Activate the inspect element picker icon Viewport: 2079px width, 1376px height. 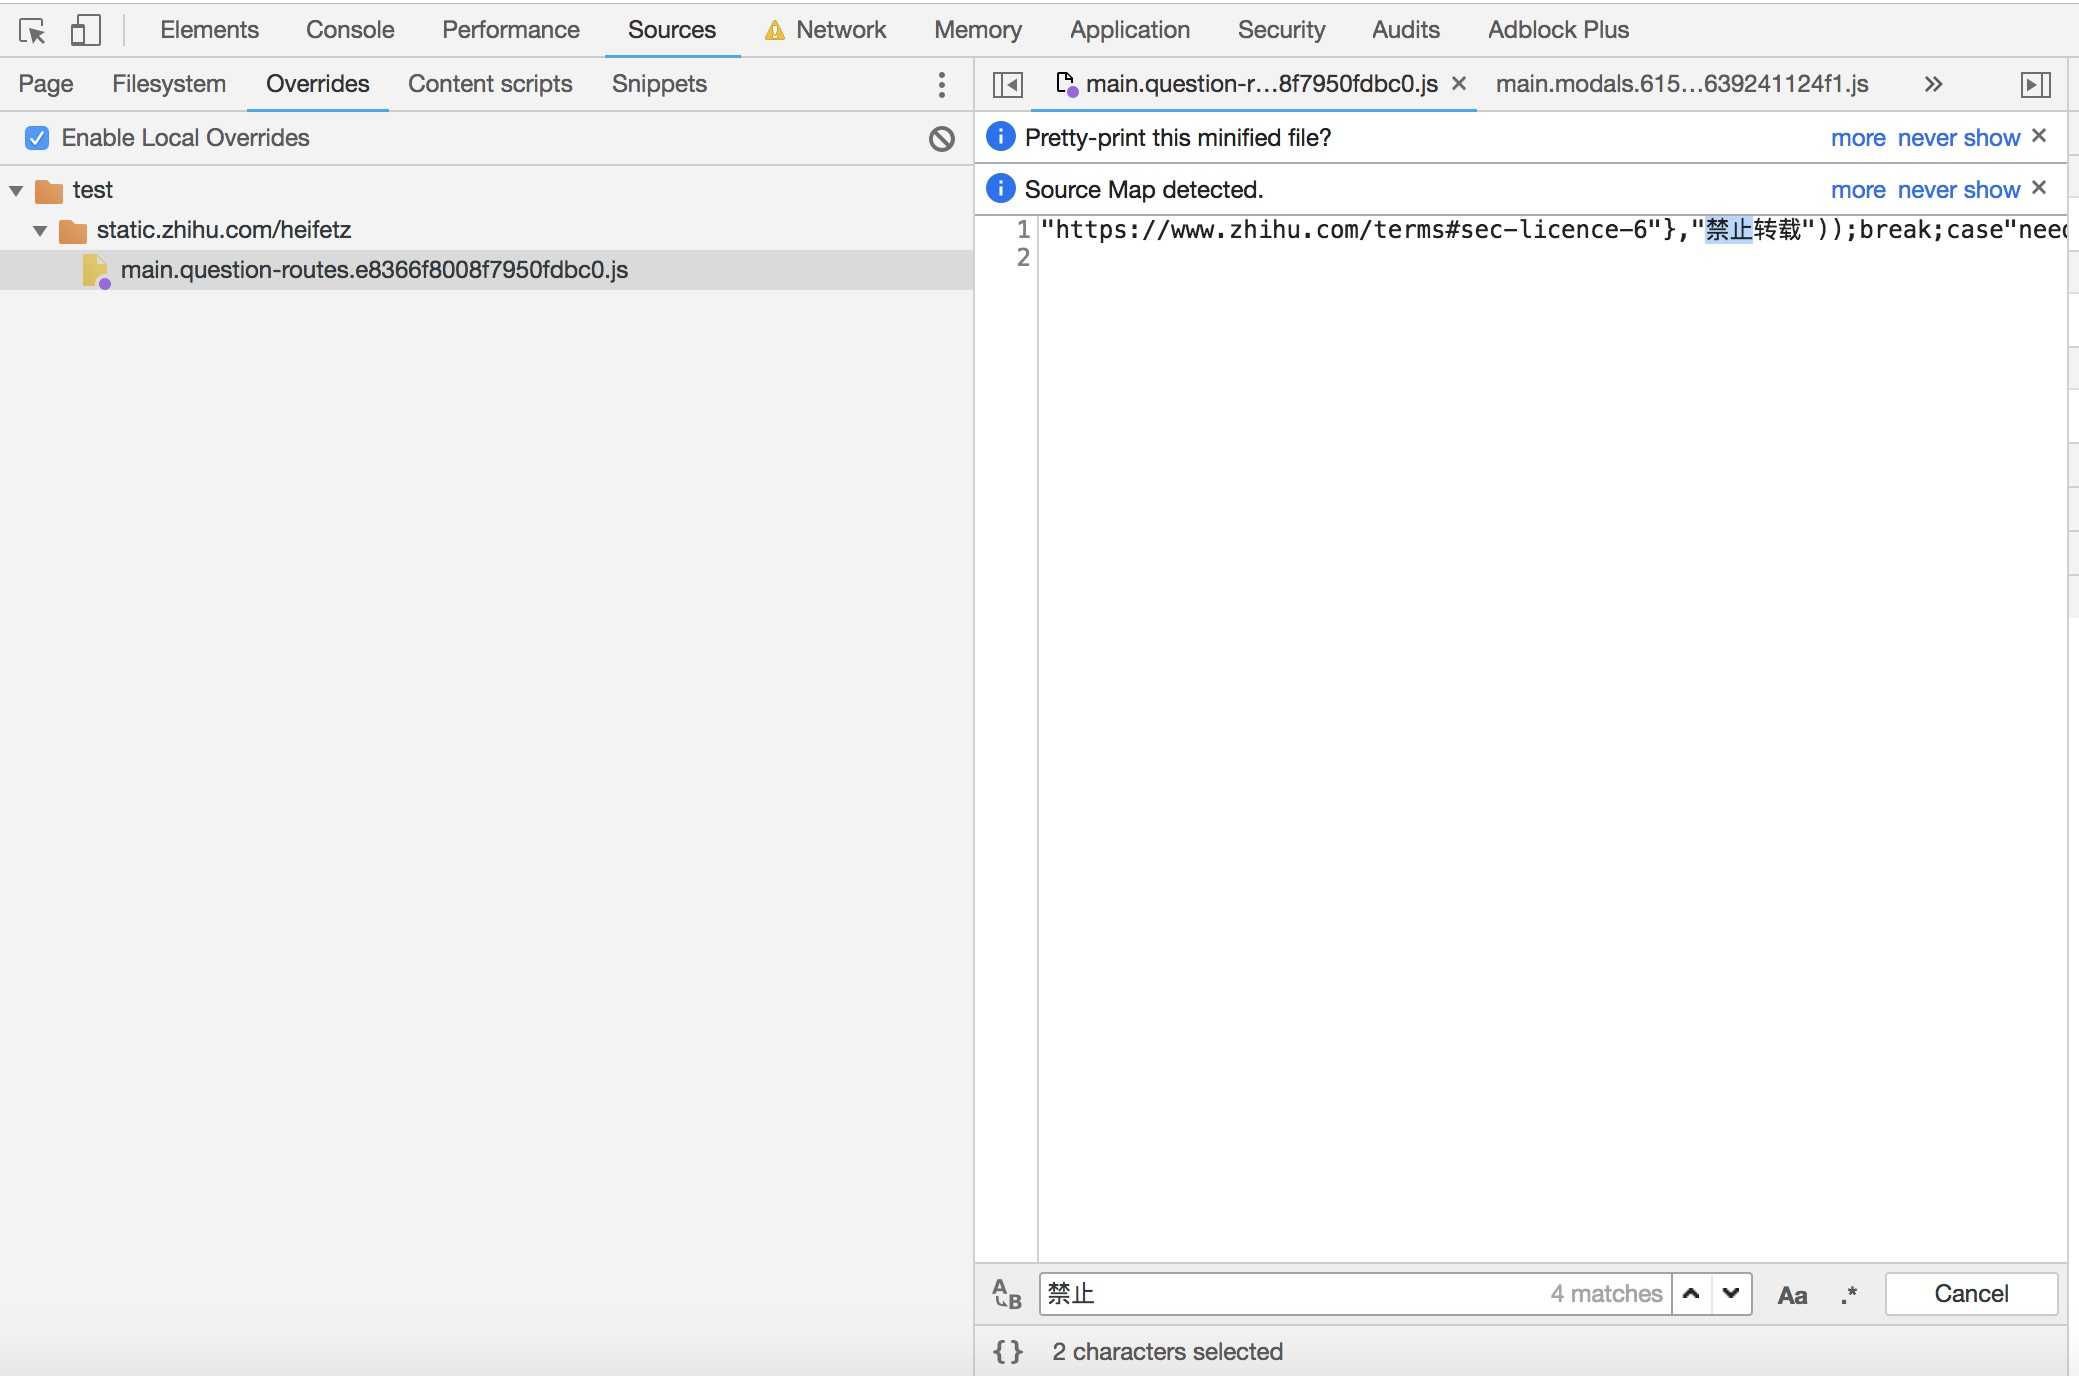[x=32, y=31]
